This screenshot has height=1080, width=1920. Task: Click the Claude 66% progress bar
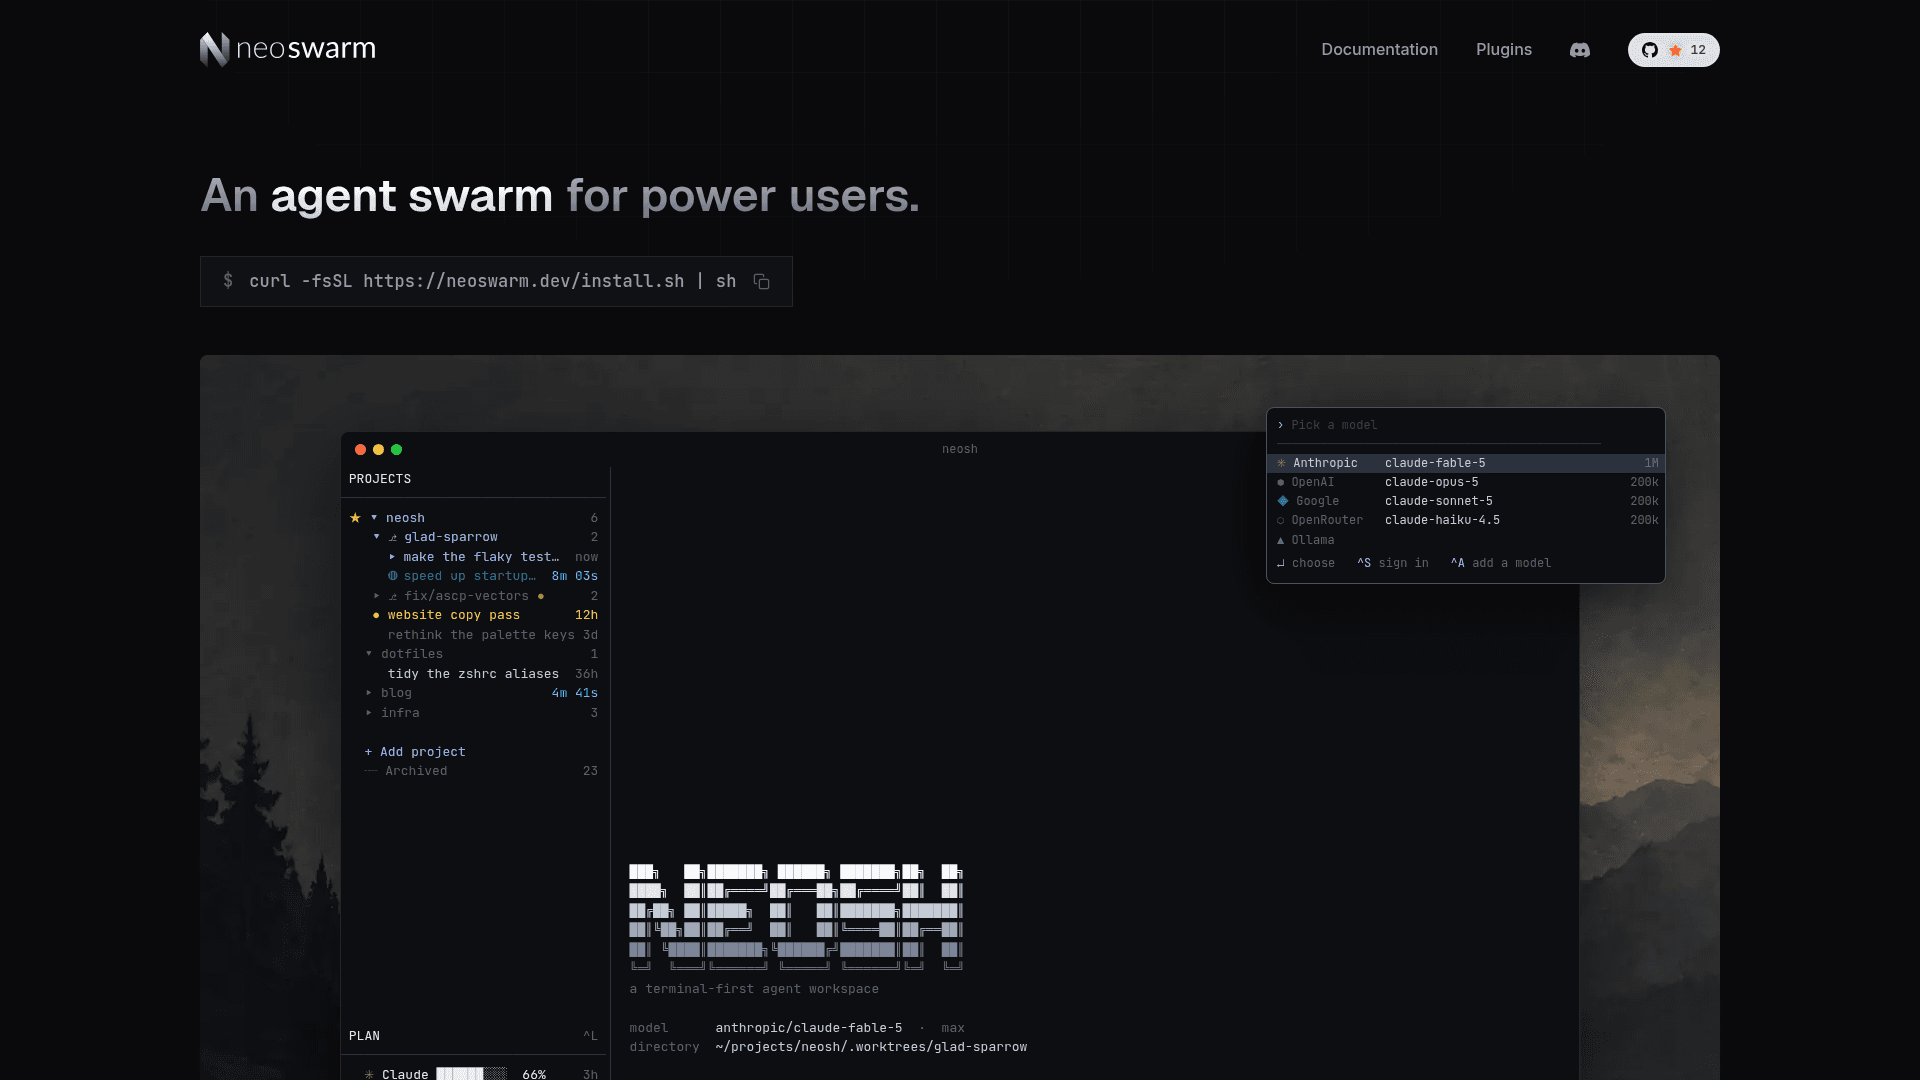tap(472, 1074)
